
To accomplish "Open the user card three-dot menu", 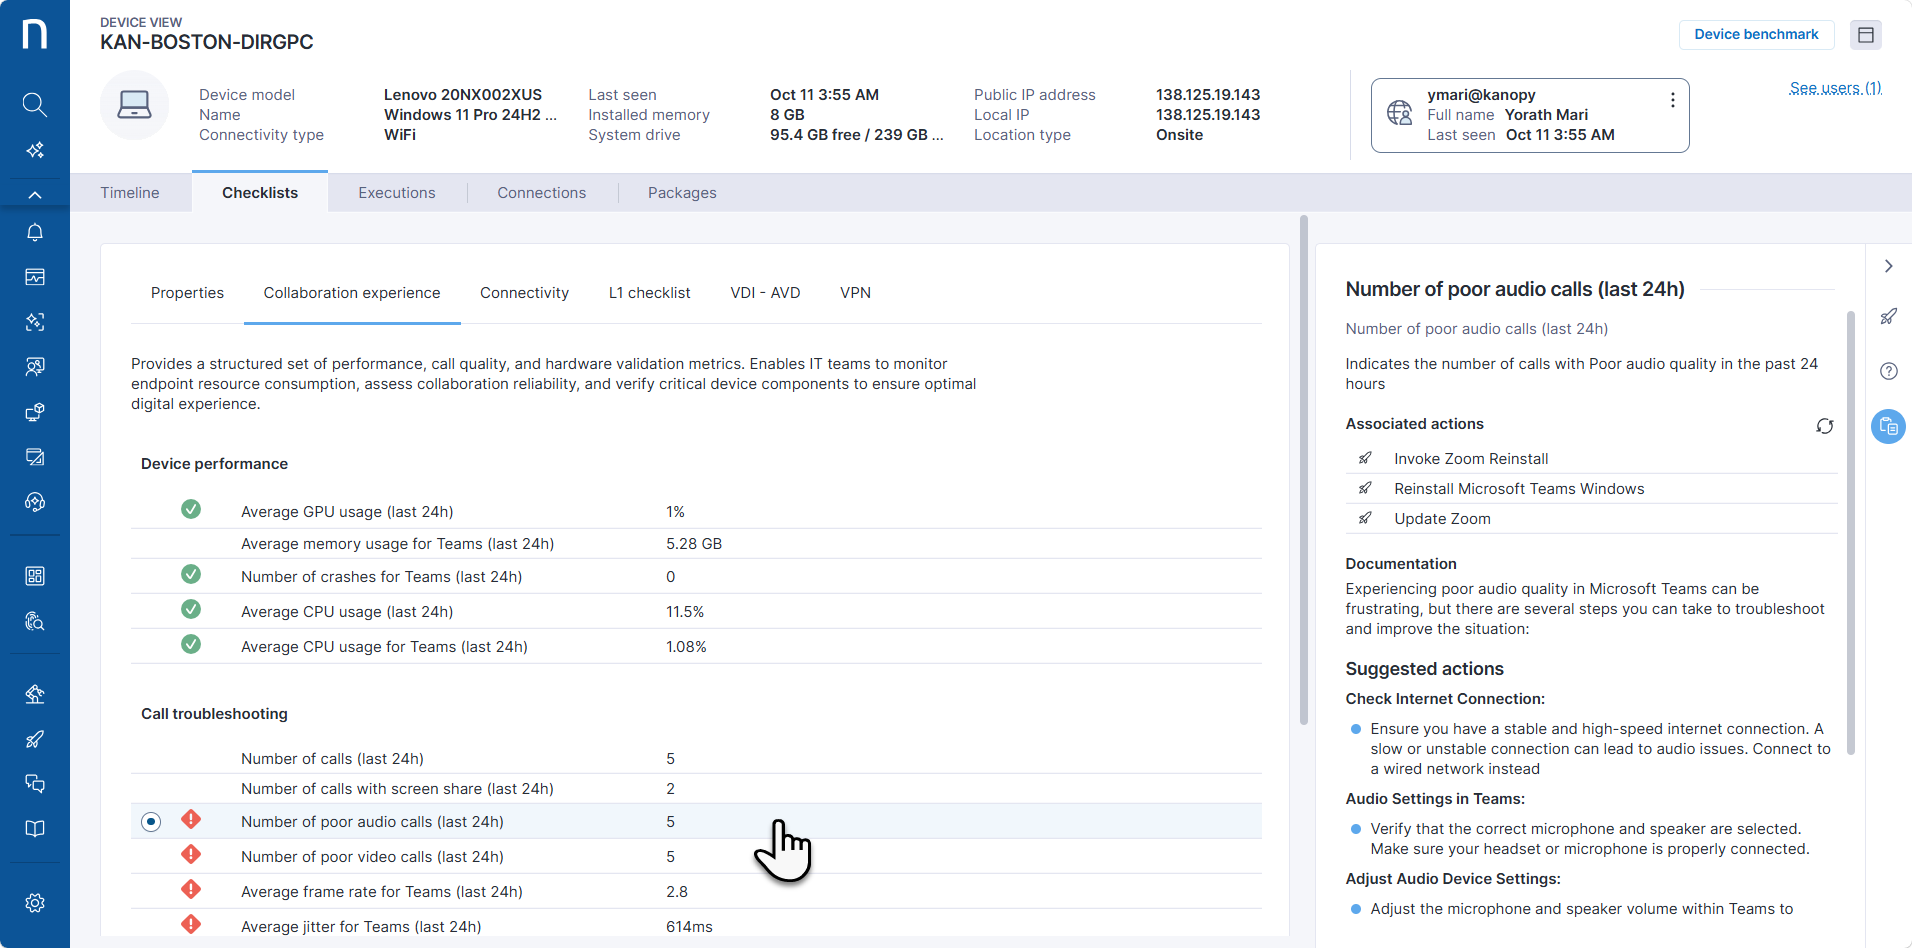I will [x=1672, y=100].
